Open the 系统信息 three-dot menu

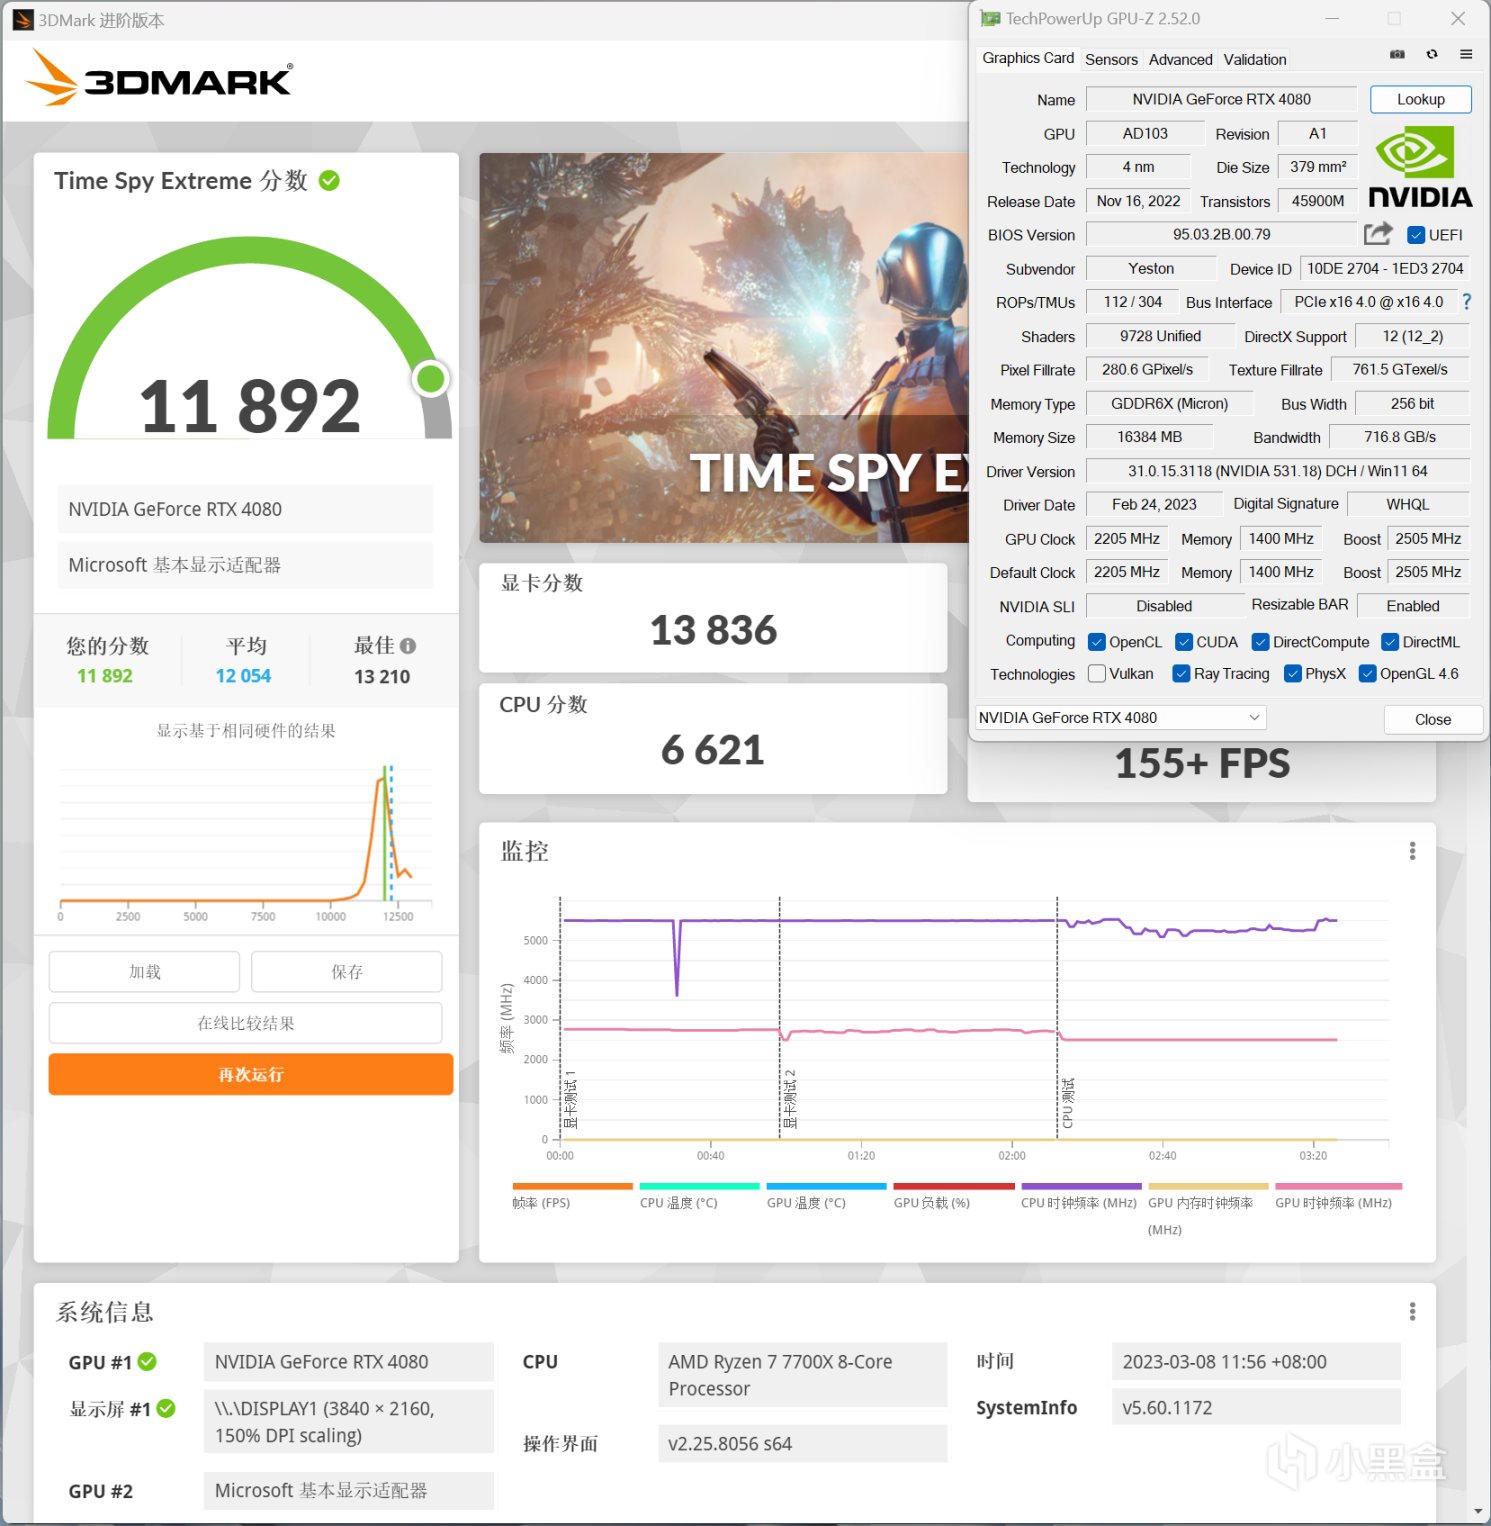1412,1311
